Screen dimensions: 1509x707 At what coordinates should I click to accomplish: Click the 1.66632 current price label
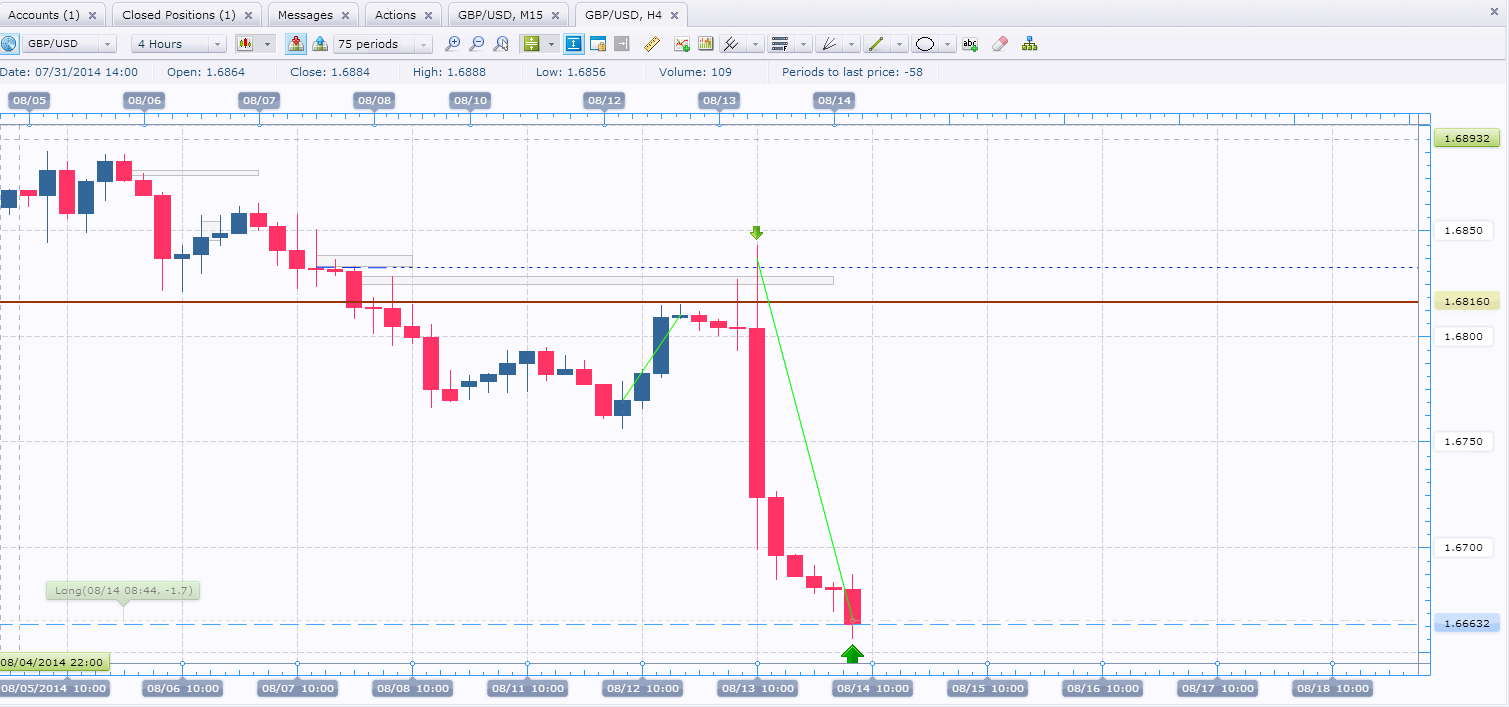1466,623
